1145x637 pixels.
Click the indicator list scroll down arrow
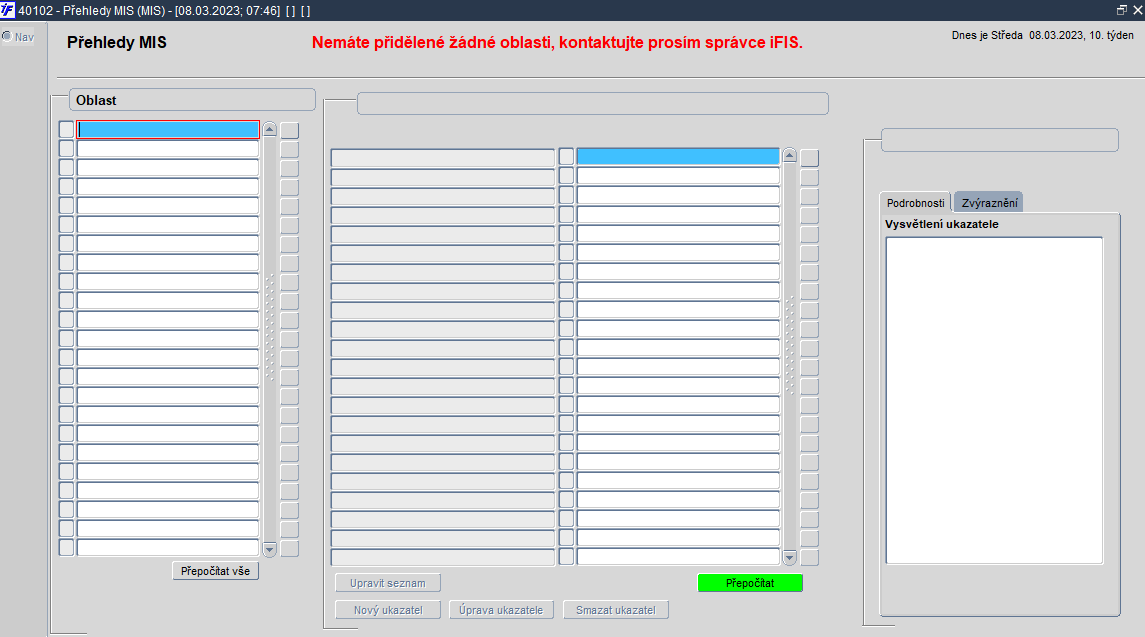pos(789,557)
